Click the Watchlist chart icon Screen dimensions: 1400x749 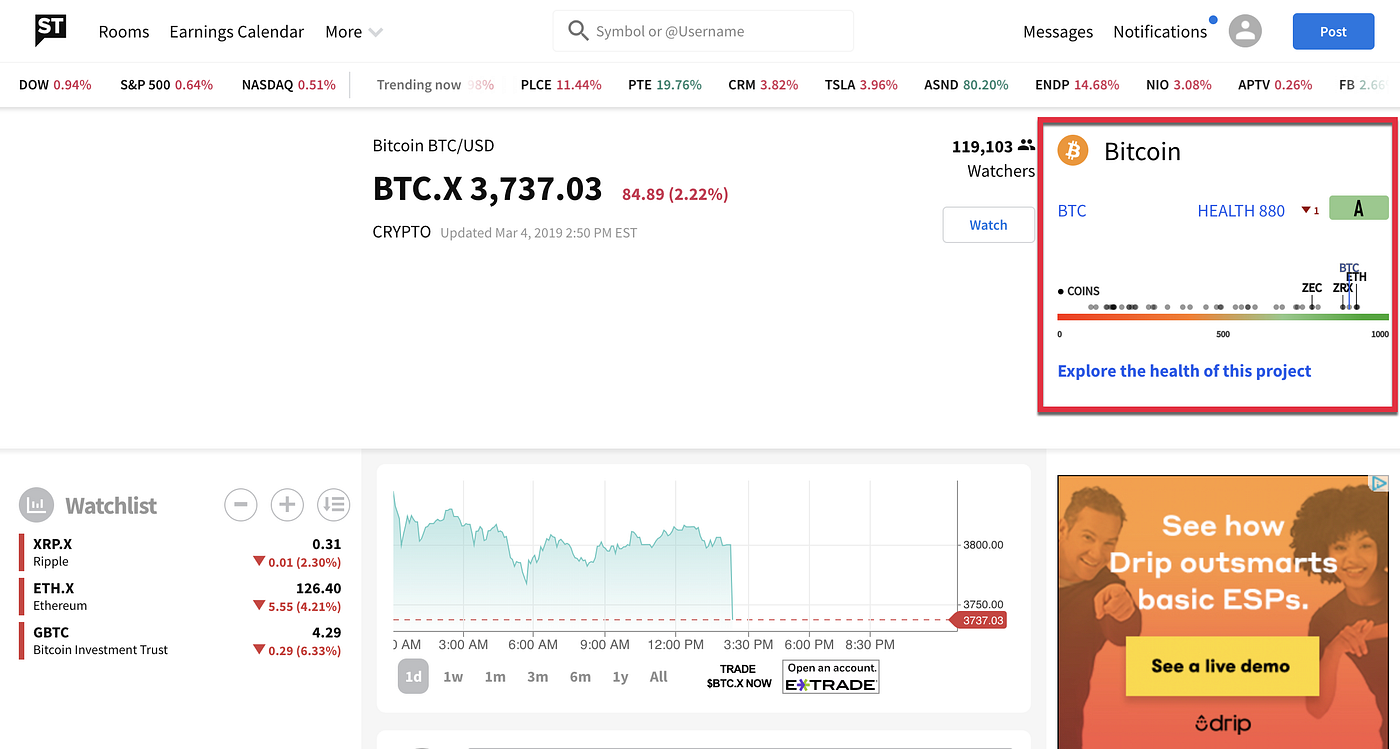[36, 505]
